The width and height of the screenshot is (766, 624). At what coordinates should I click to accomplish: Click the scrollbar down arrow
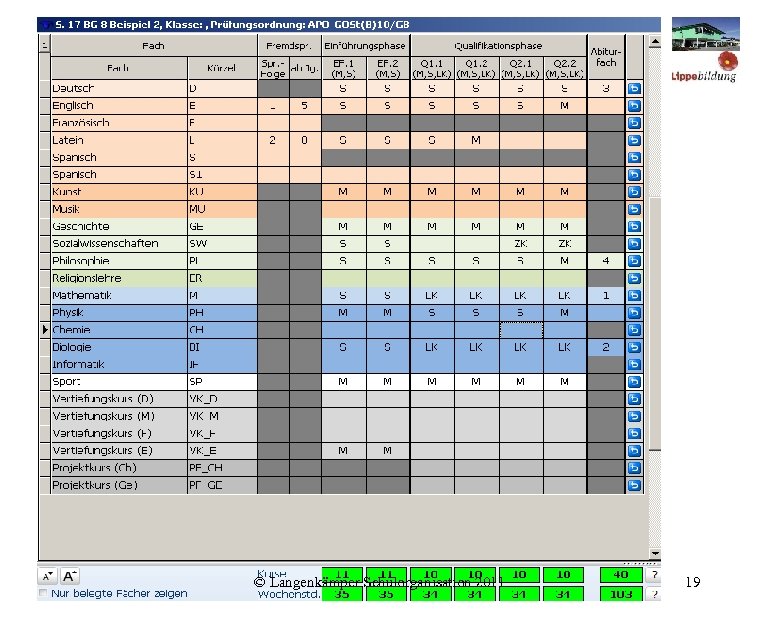pos(655,553)
